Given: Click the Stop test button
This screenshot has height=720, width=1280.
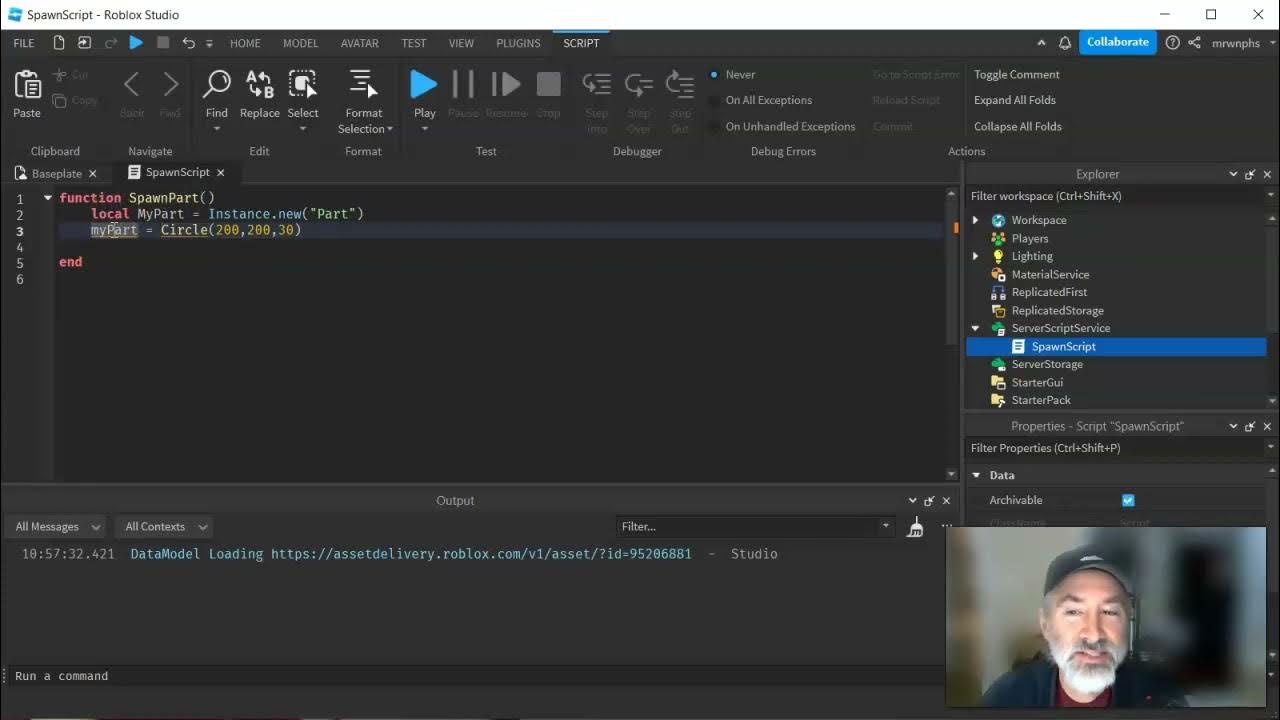Looking at the screenshot, I should pyautogui.click(x=548, y=85).
